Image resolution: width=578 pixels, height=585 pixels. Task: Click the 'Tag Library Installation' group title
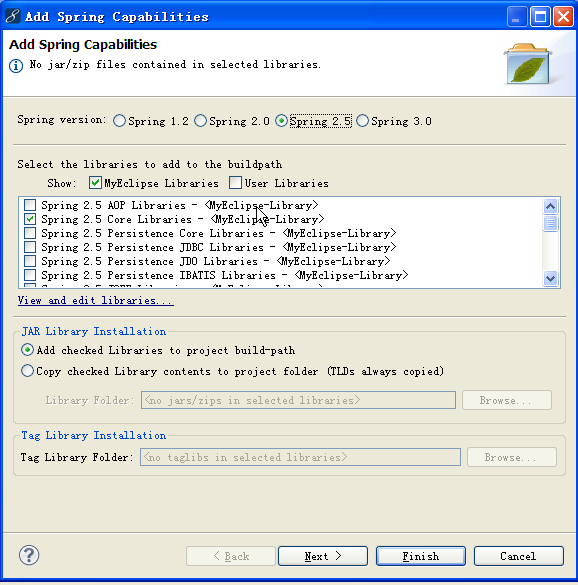tap(94, 435)
